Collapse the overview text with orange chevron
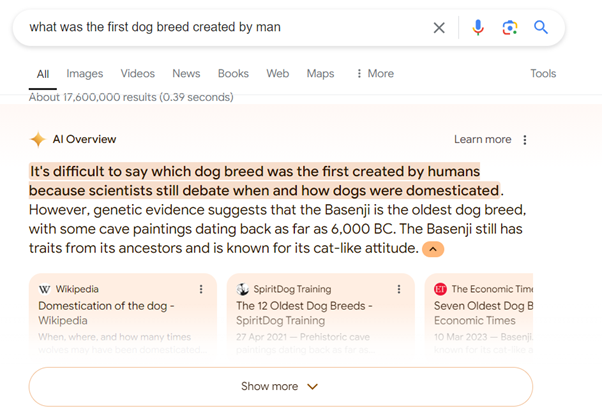This screenshot has width=602, height=420. pyautogui.click(x=433, y=249)
